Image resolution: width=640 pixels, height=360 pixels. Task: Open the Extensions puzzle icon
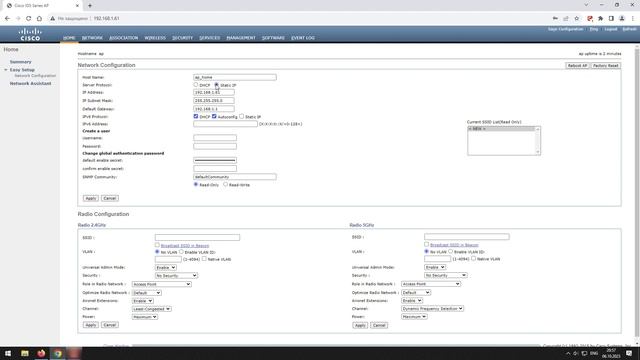click(600, 18)
